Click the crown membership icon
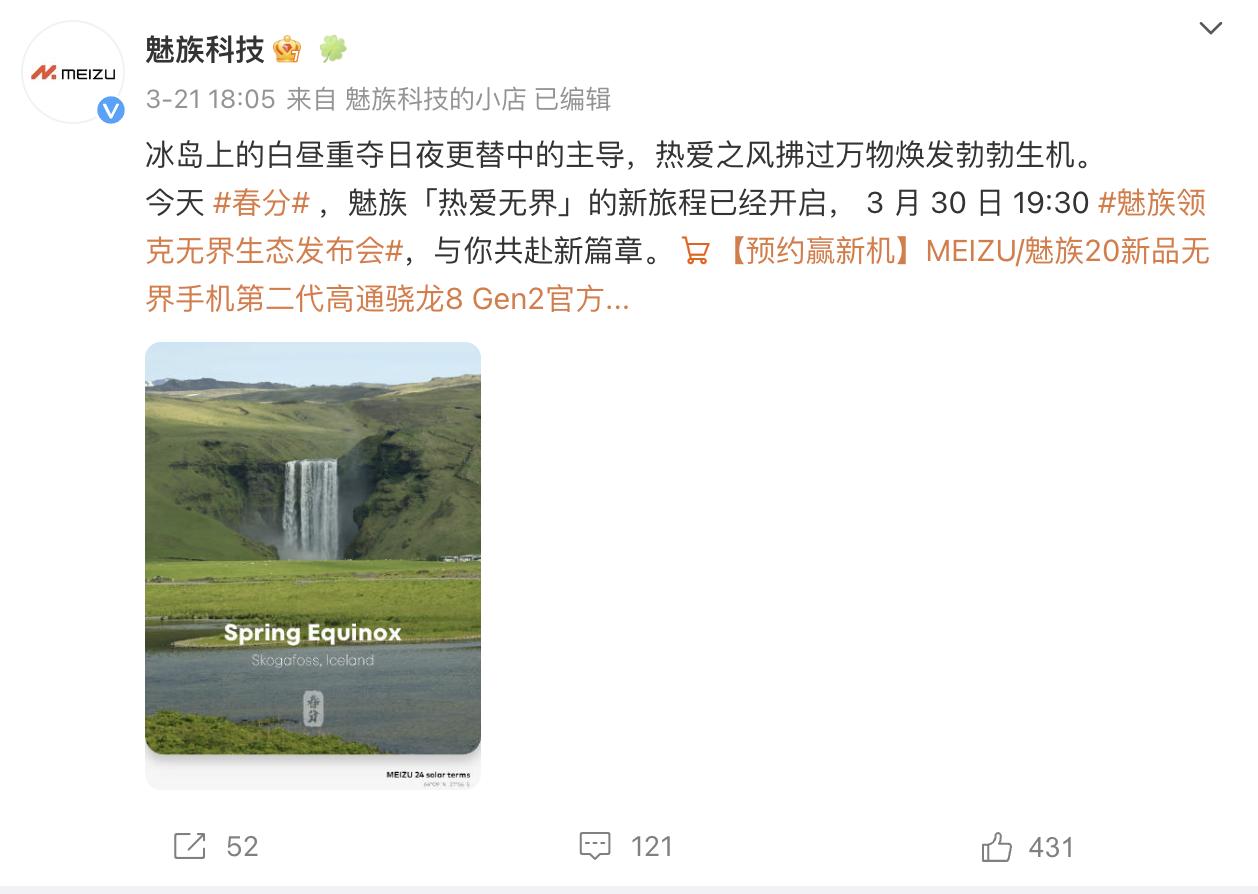The height and width of the screenshot is (894, 1258). pos(288,49)
